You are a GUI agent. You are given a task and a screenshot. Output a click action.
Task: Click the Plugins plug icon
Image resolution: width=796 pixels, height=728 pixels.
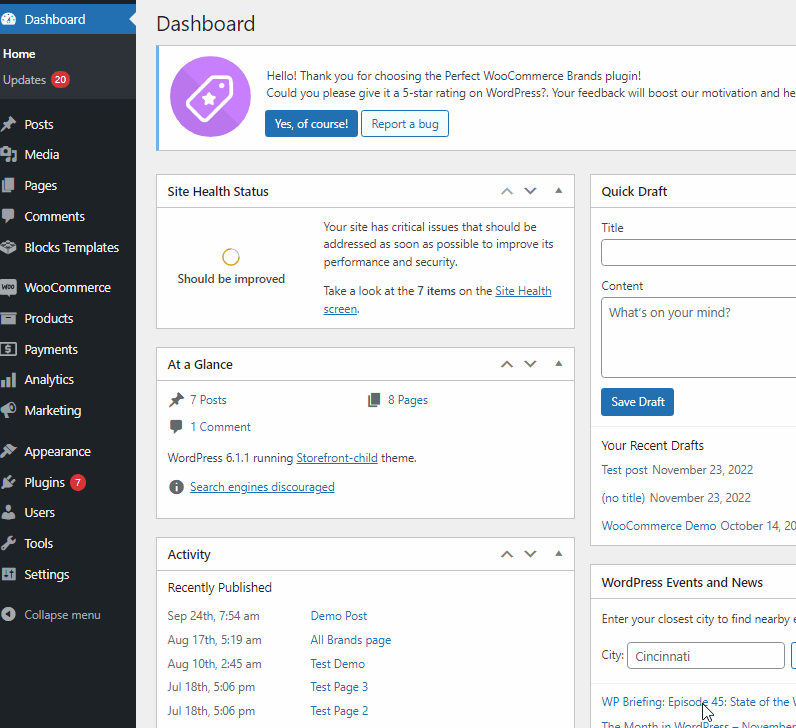click(9, 482)
